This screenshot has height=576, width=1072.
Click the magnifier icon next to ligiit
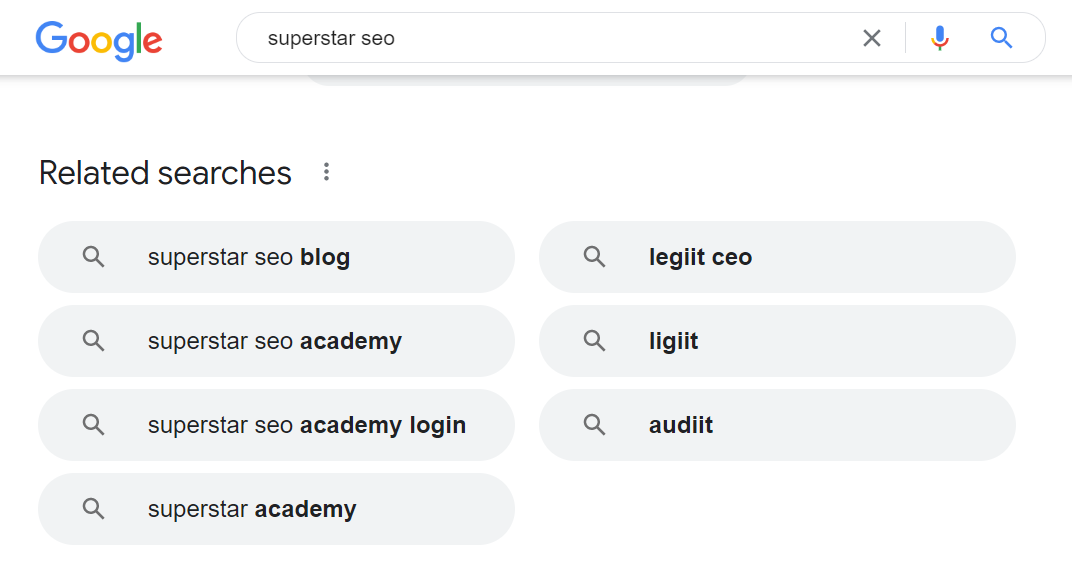pos(595,341)
